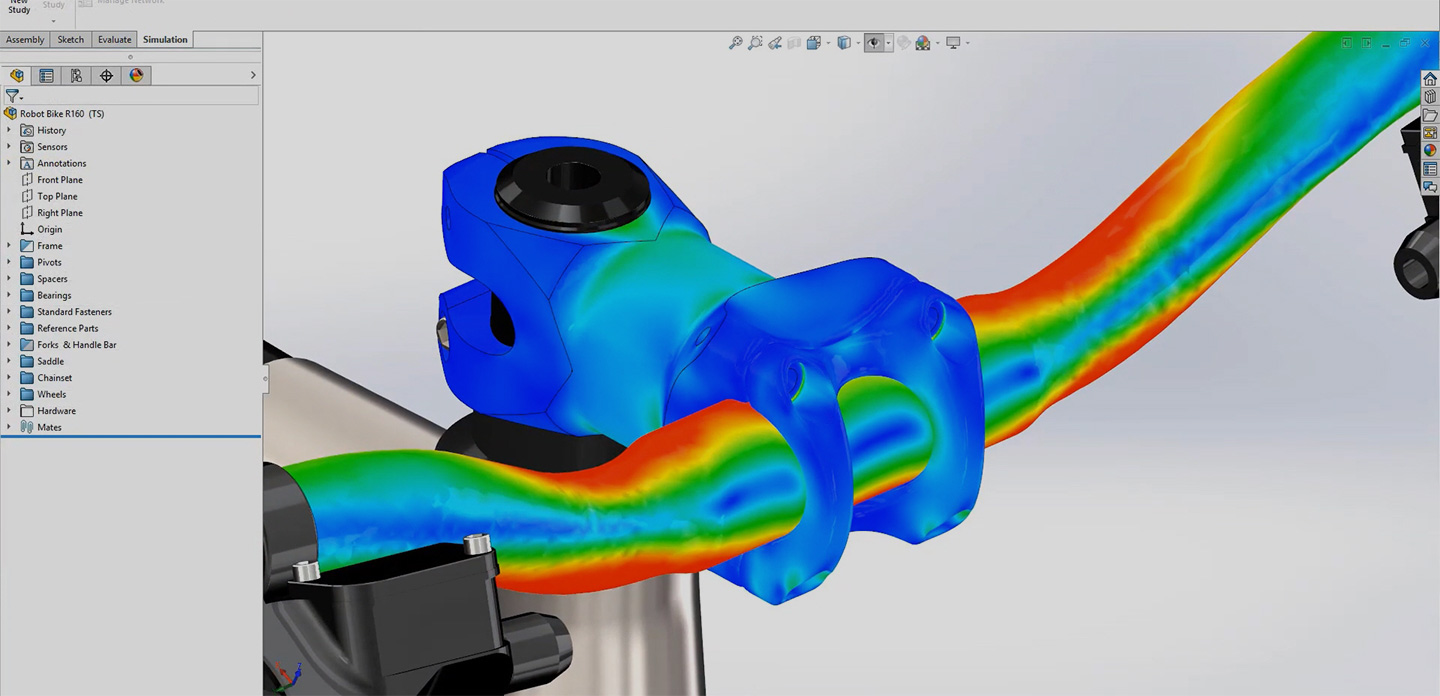Open the PropertyManager tab in left panel
The height and width of the screenshot is (696, 1440).
pyautogui.click(x=46, y=75)
